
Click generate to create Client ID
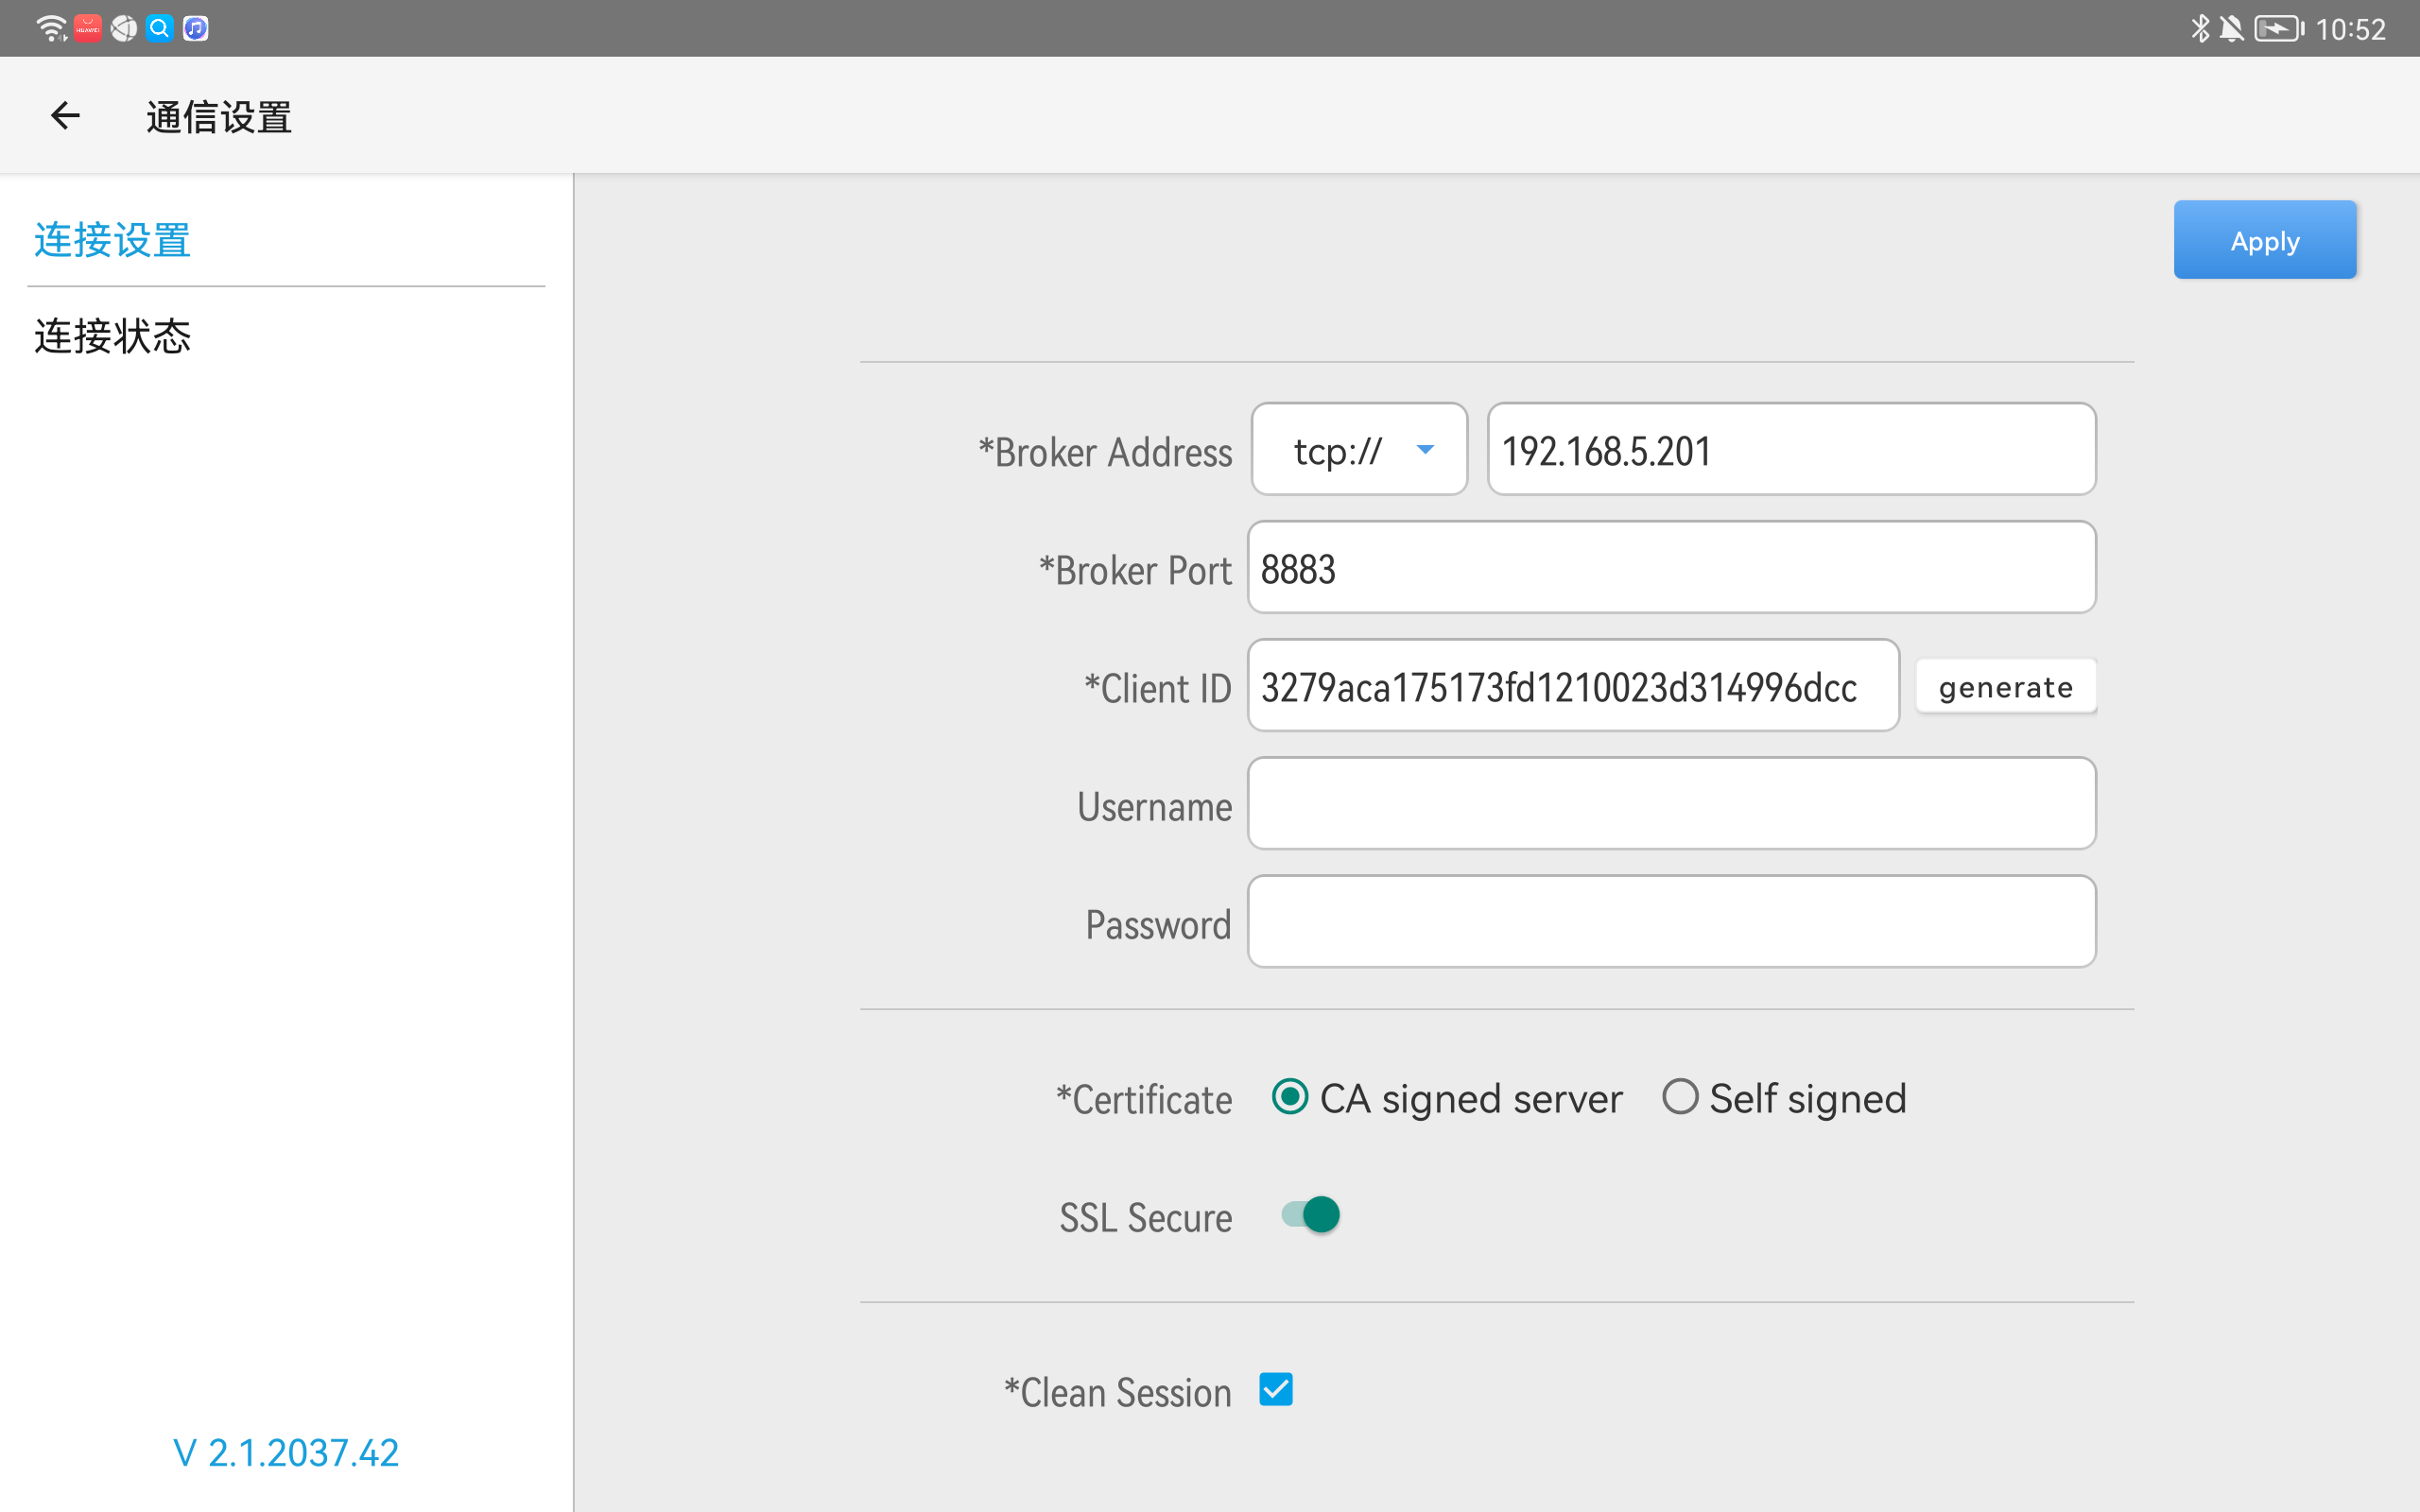(x=2006, y=686)
